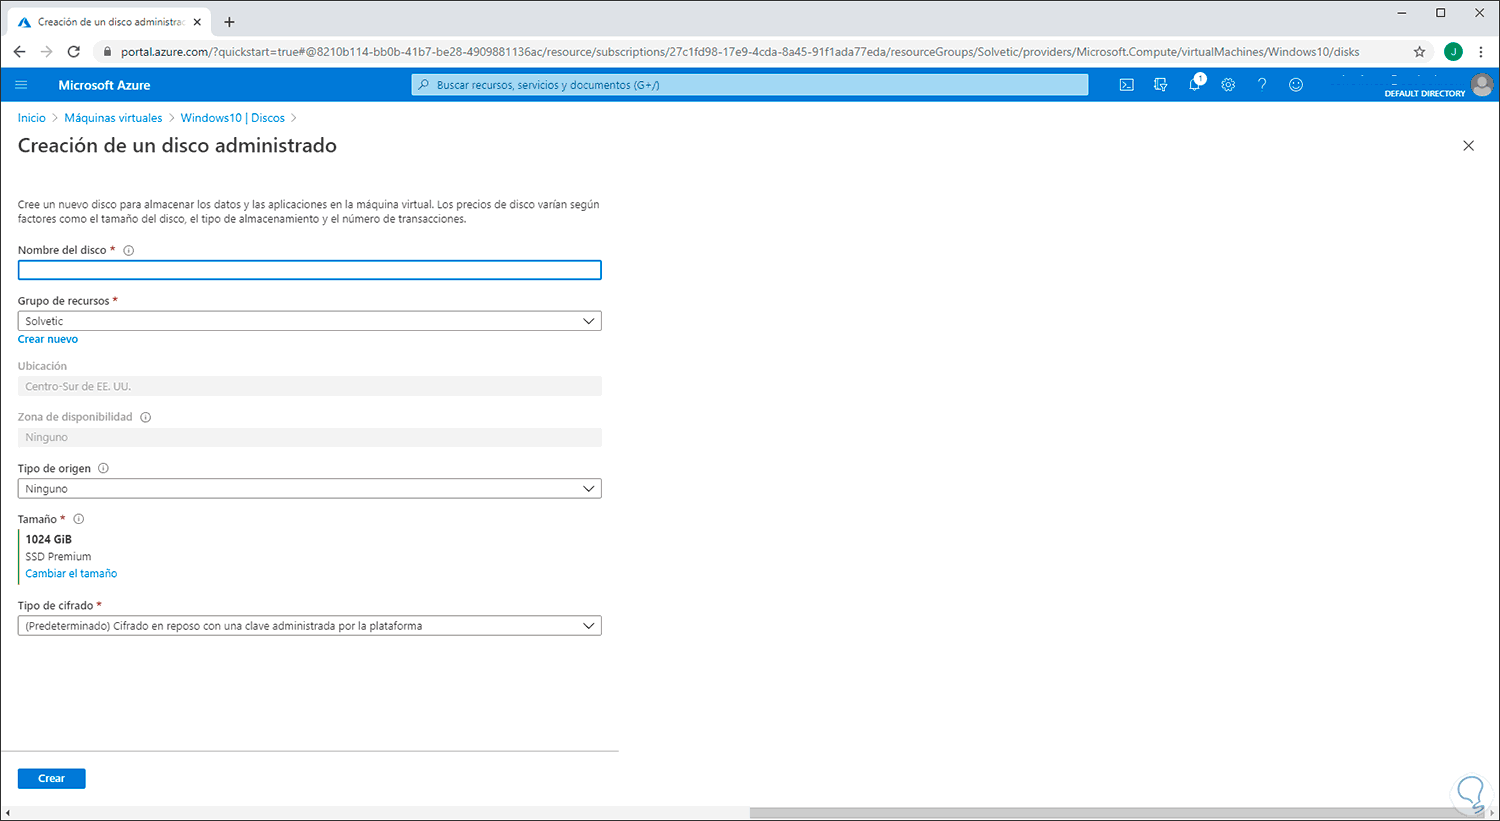Click the Creación de un disco administrado heading
The width and height of the screenshot is (1500, 821).
tap(177, 146)
